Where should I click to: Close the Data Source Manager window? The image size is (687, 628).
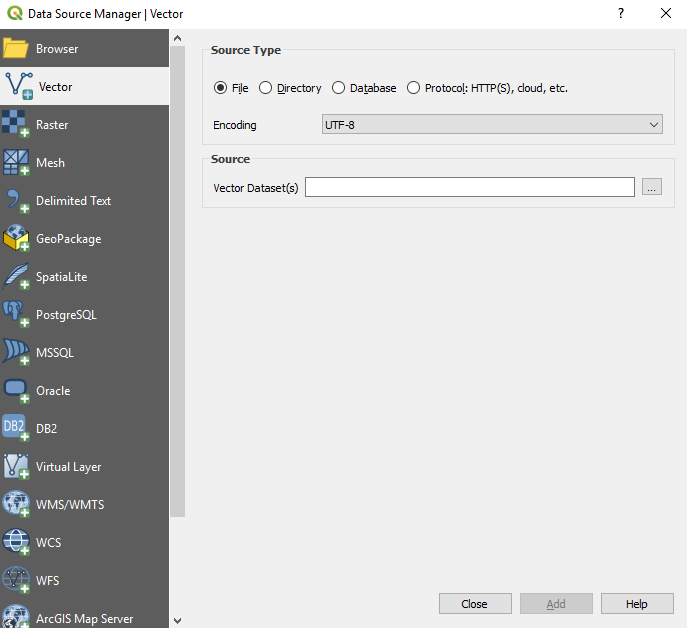pos(666,13)
